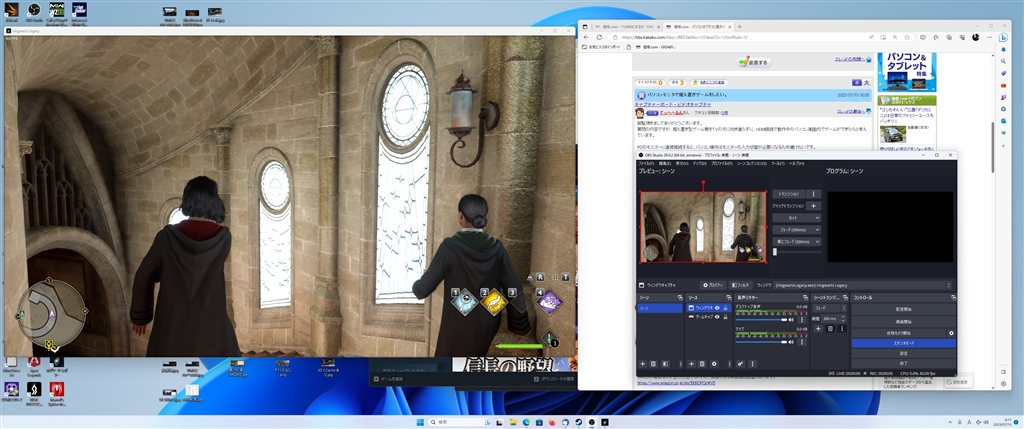Open virtual camera settings gear icon
Screen dimensions: 1024x429
[x=951, y=333]
